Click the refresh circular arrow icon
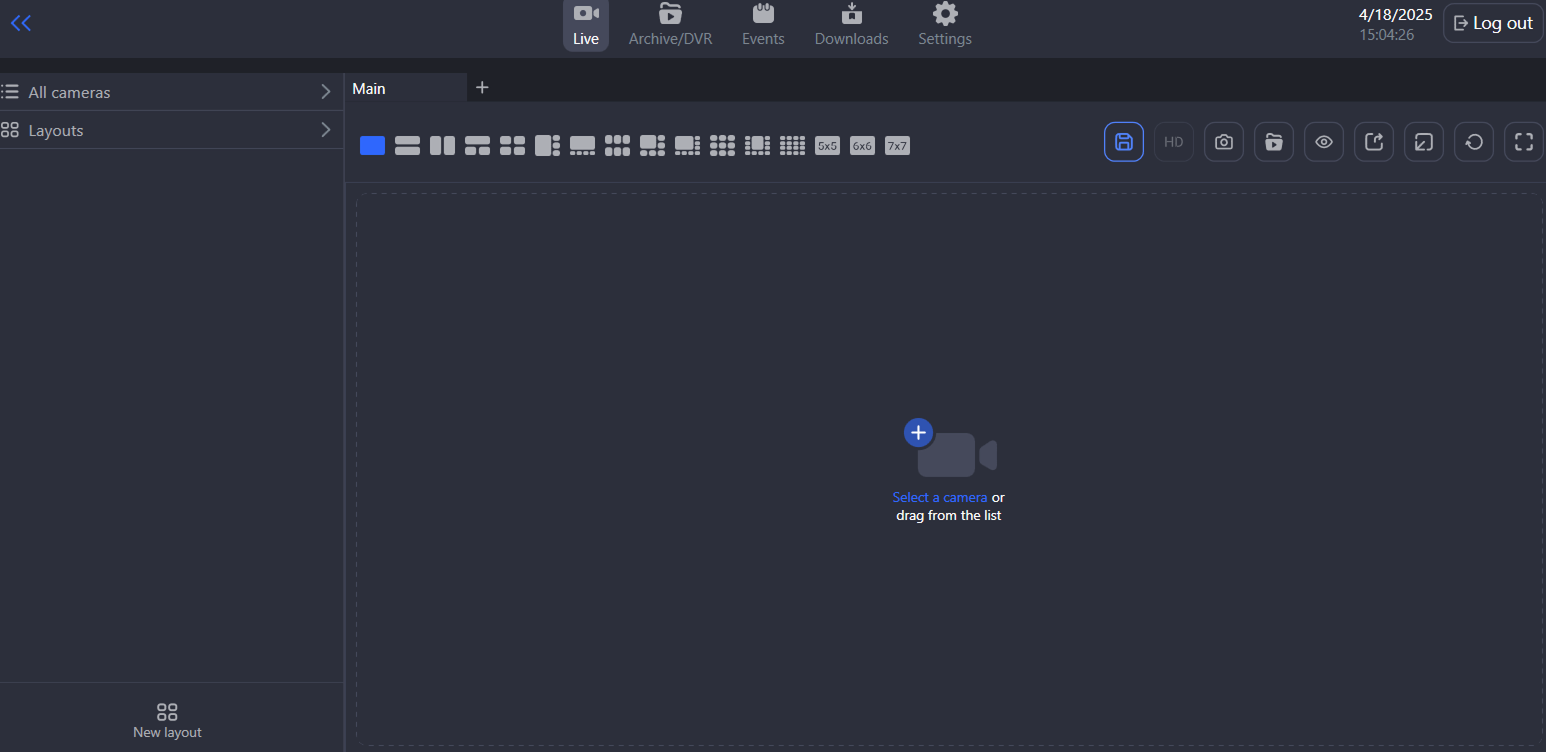This screenshot has width=1546, height=752. click(x=1473, y=142)
